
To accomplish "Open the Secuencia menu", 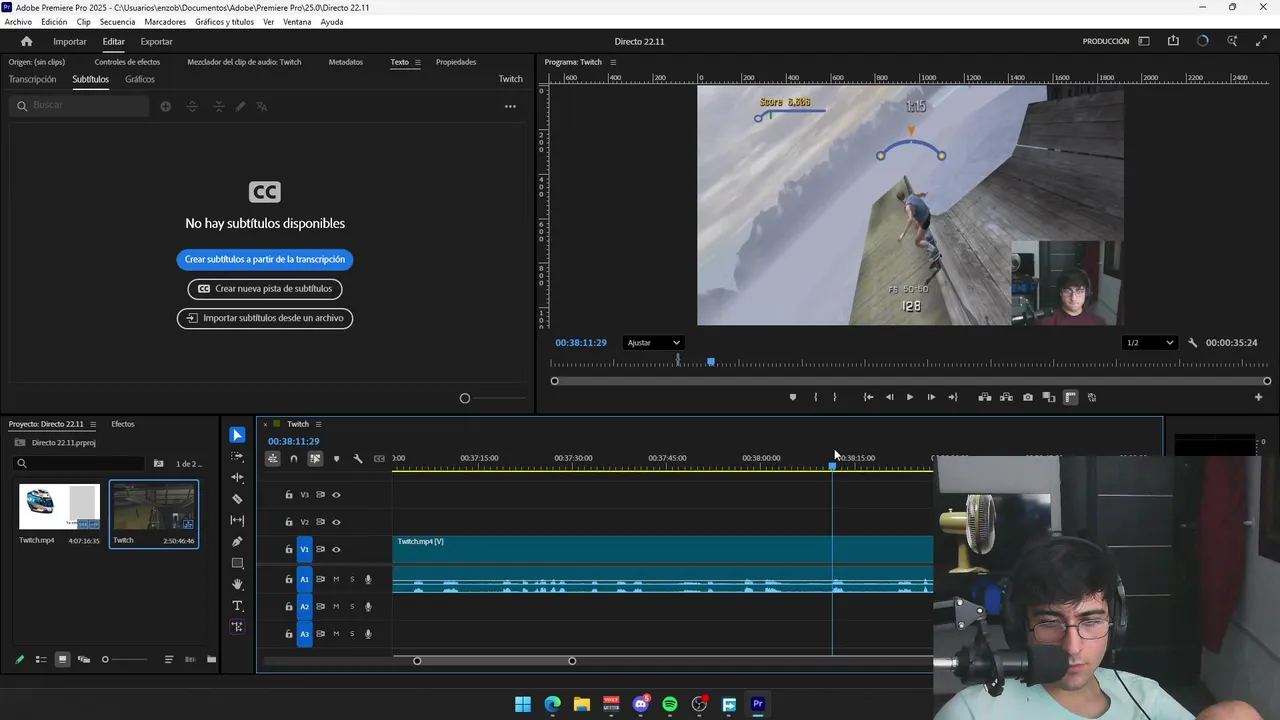I will tap(117, 22).
